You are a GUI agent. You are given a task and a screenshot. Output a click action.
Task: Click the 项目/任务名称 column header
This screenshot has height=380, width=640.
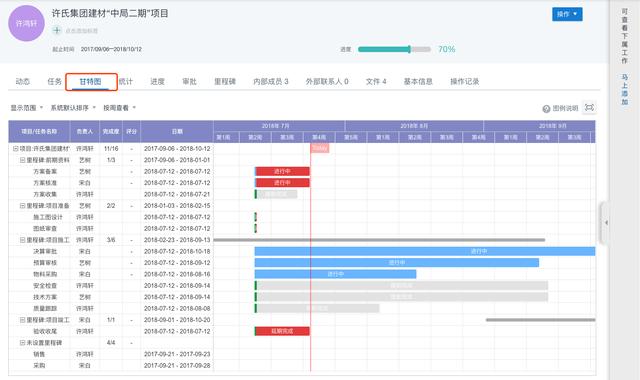pos(39,131)
